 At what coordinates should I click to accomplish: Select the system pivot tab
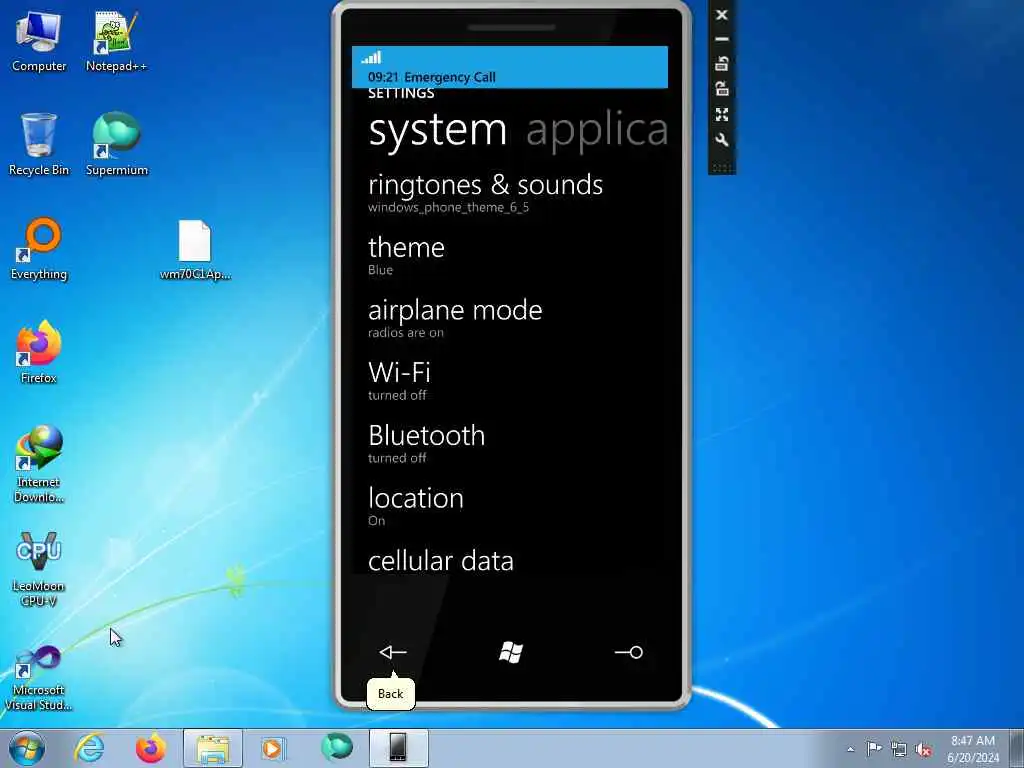pyautogui.click(x=438, y=130)
